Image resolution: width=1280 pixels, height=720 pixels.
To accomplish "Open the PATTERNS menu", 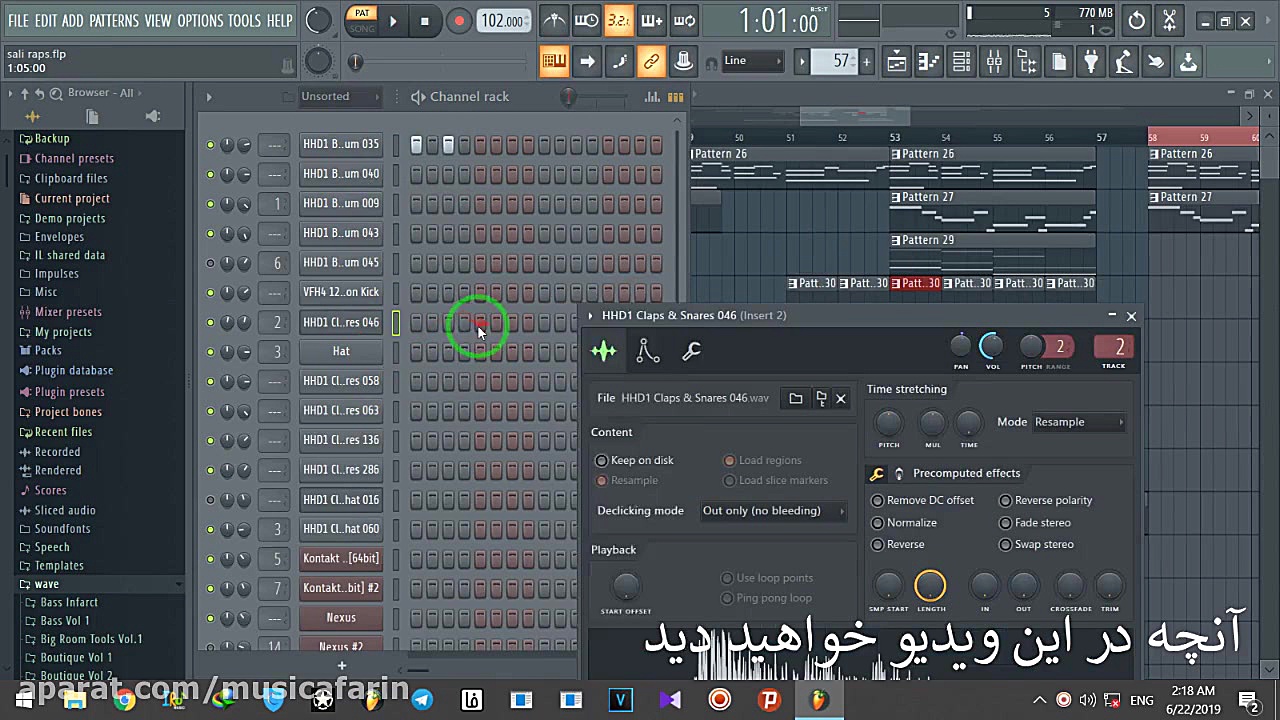I will (x=114, y=21).
